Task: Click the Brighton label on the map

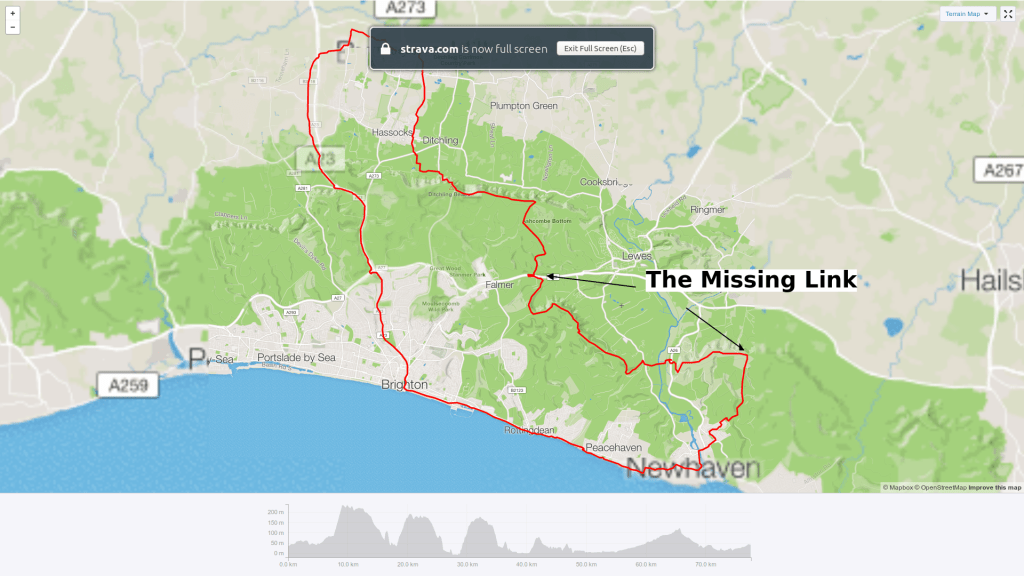Action: pyautogui.click(x=404, y=384)
